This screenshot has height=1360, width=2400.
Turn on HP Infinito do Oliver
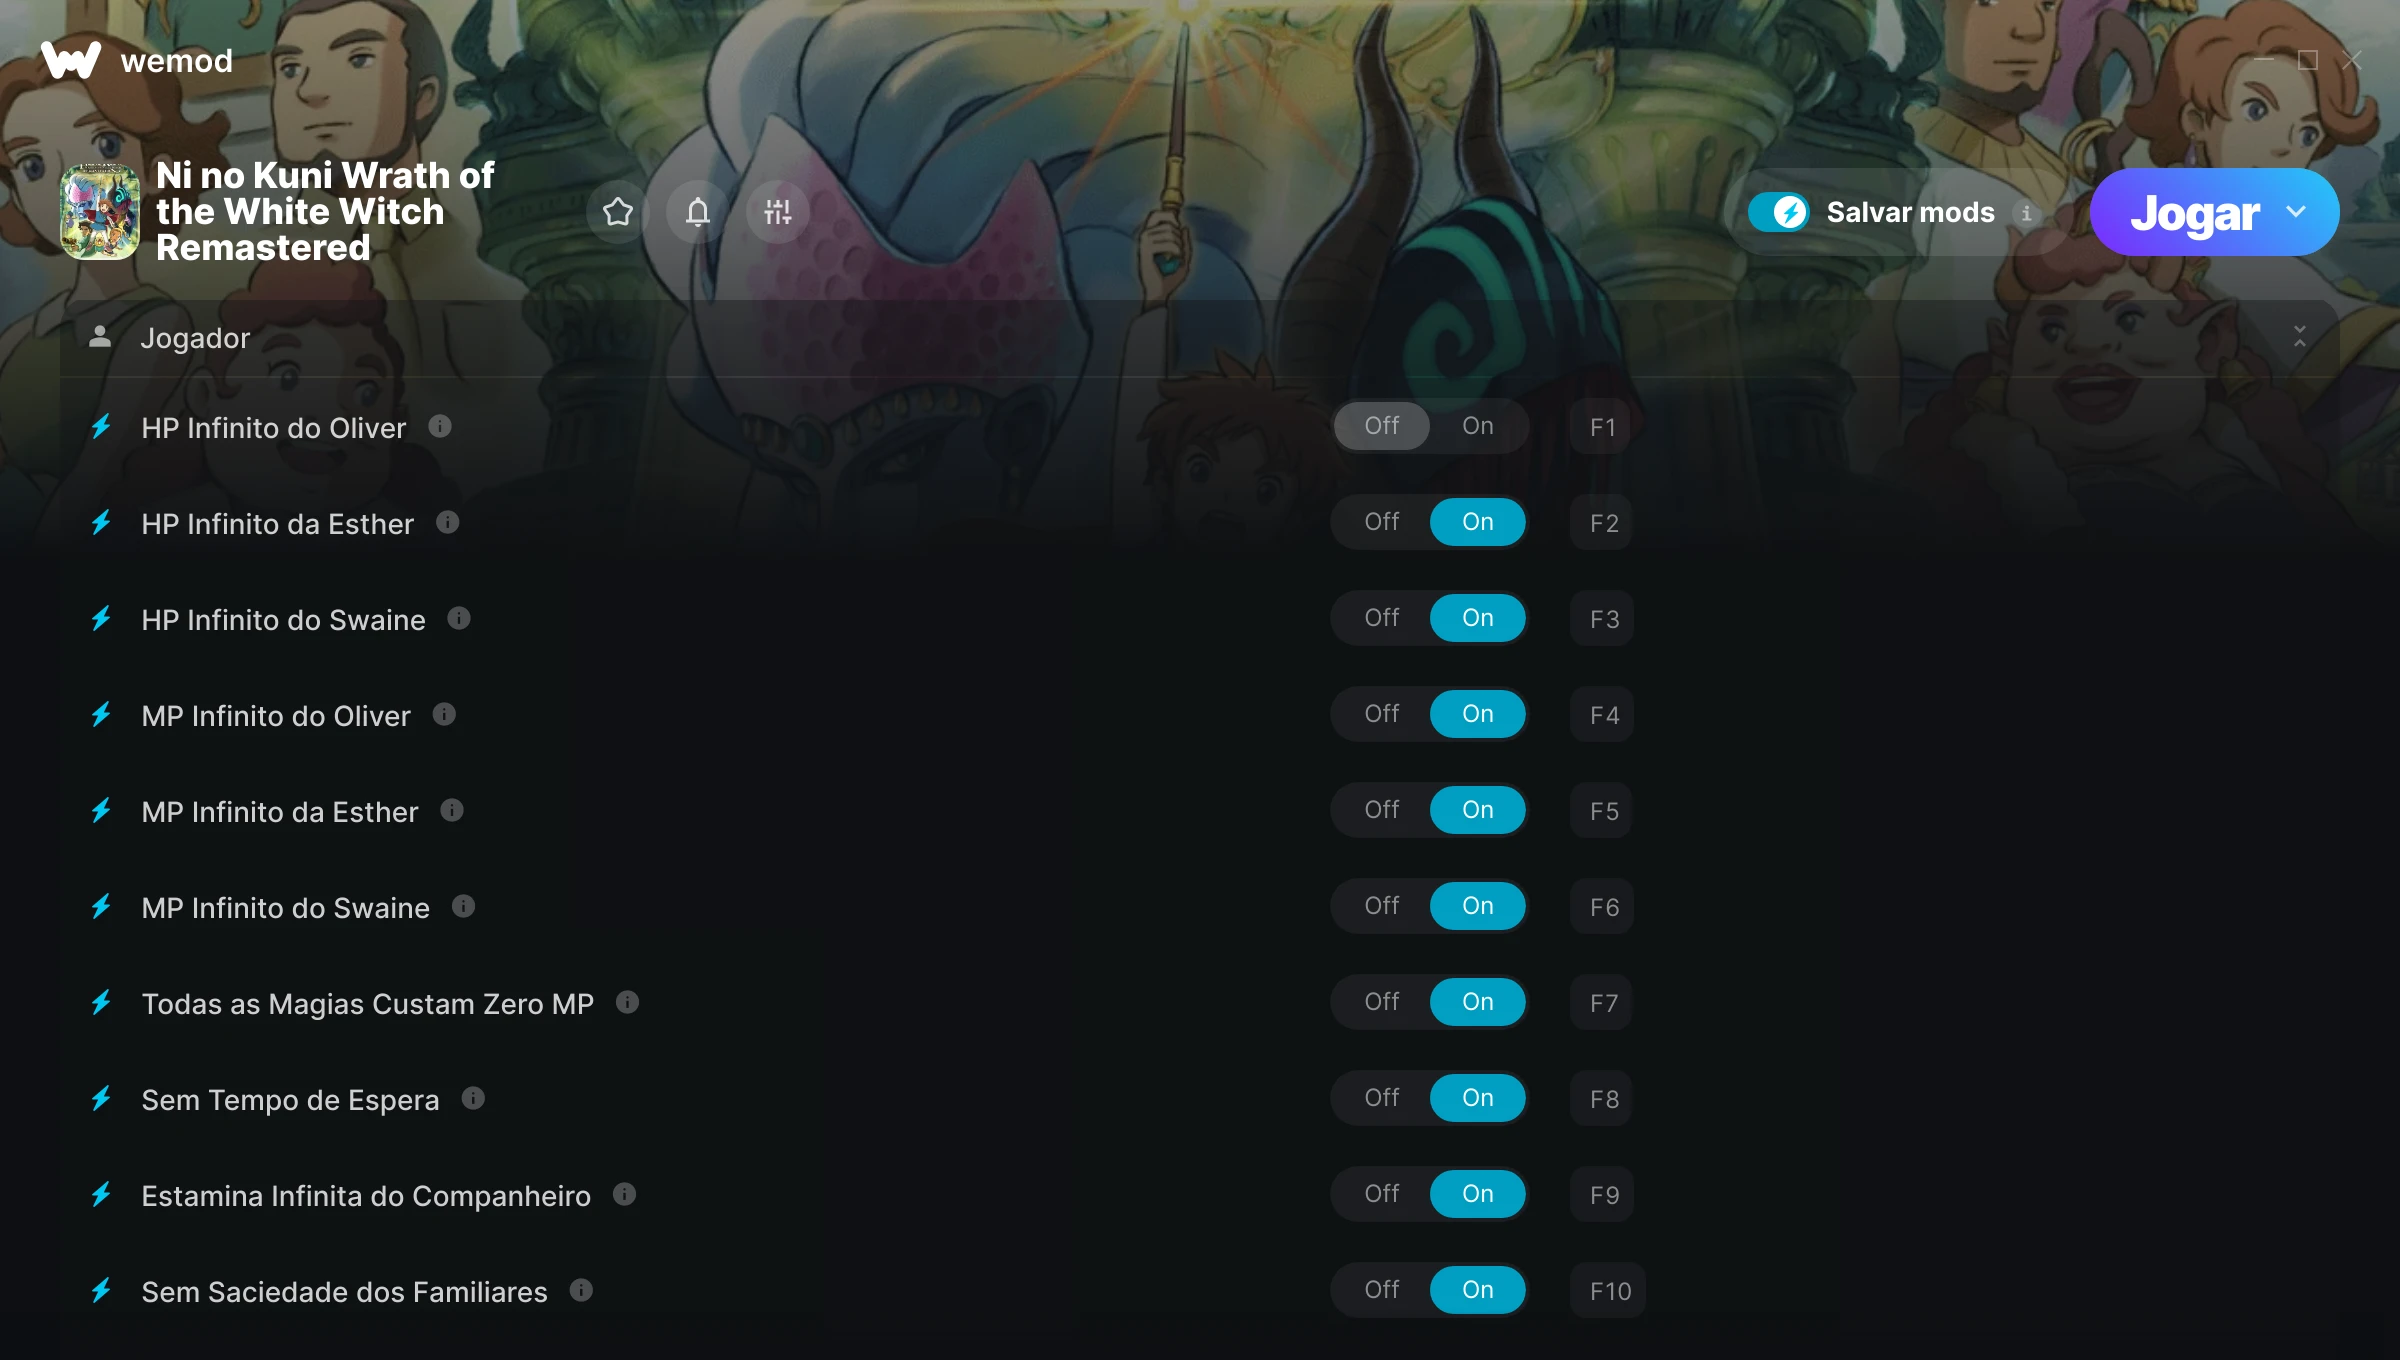(1478, 426)
